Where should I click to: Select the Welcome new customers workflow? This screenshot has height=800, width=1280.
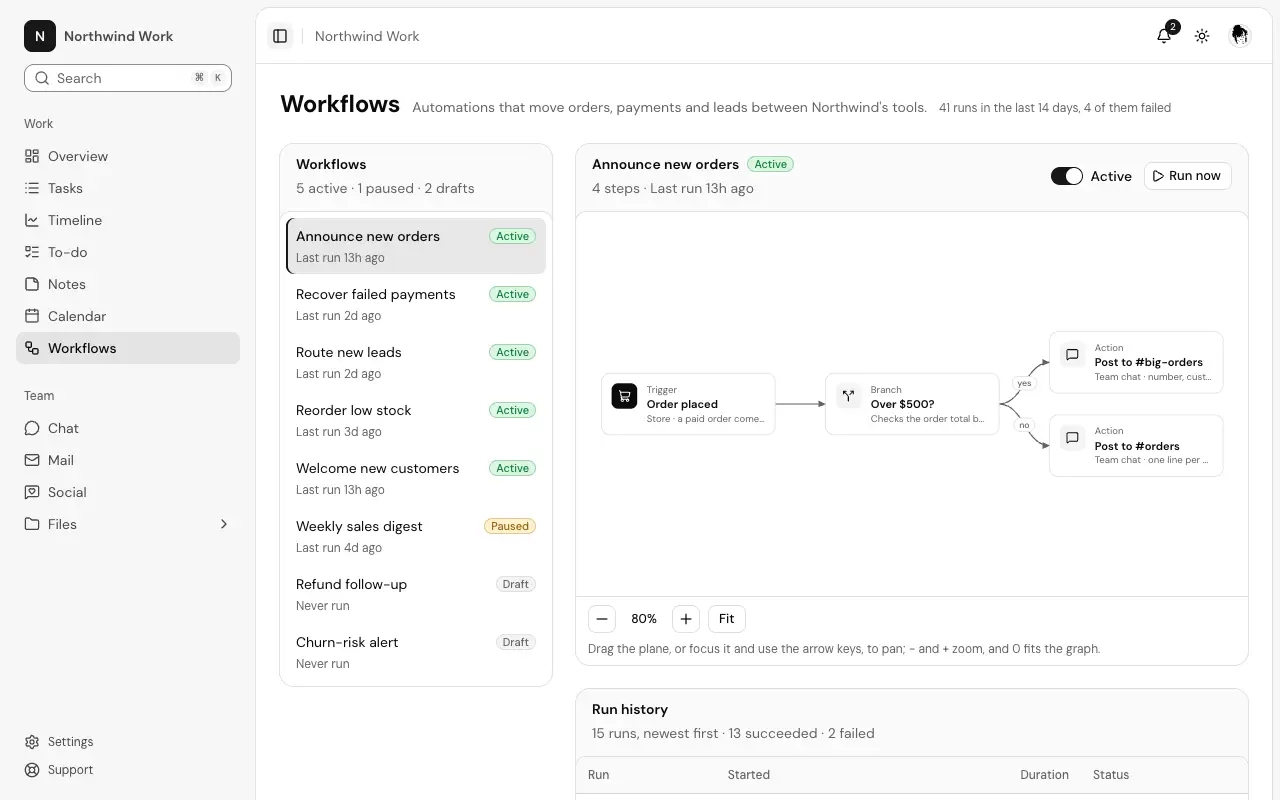click(416, 478)
